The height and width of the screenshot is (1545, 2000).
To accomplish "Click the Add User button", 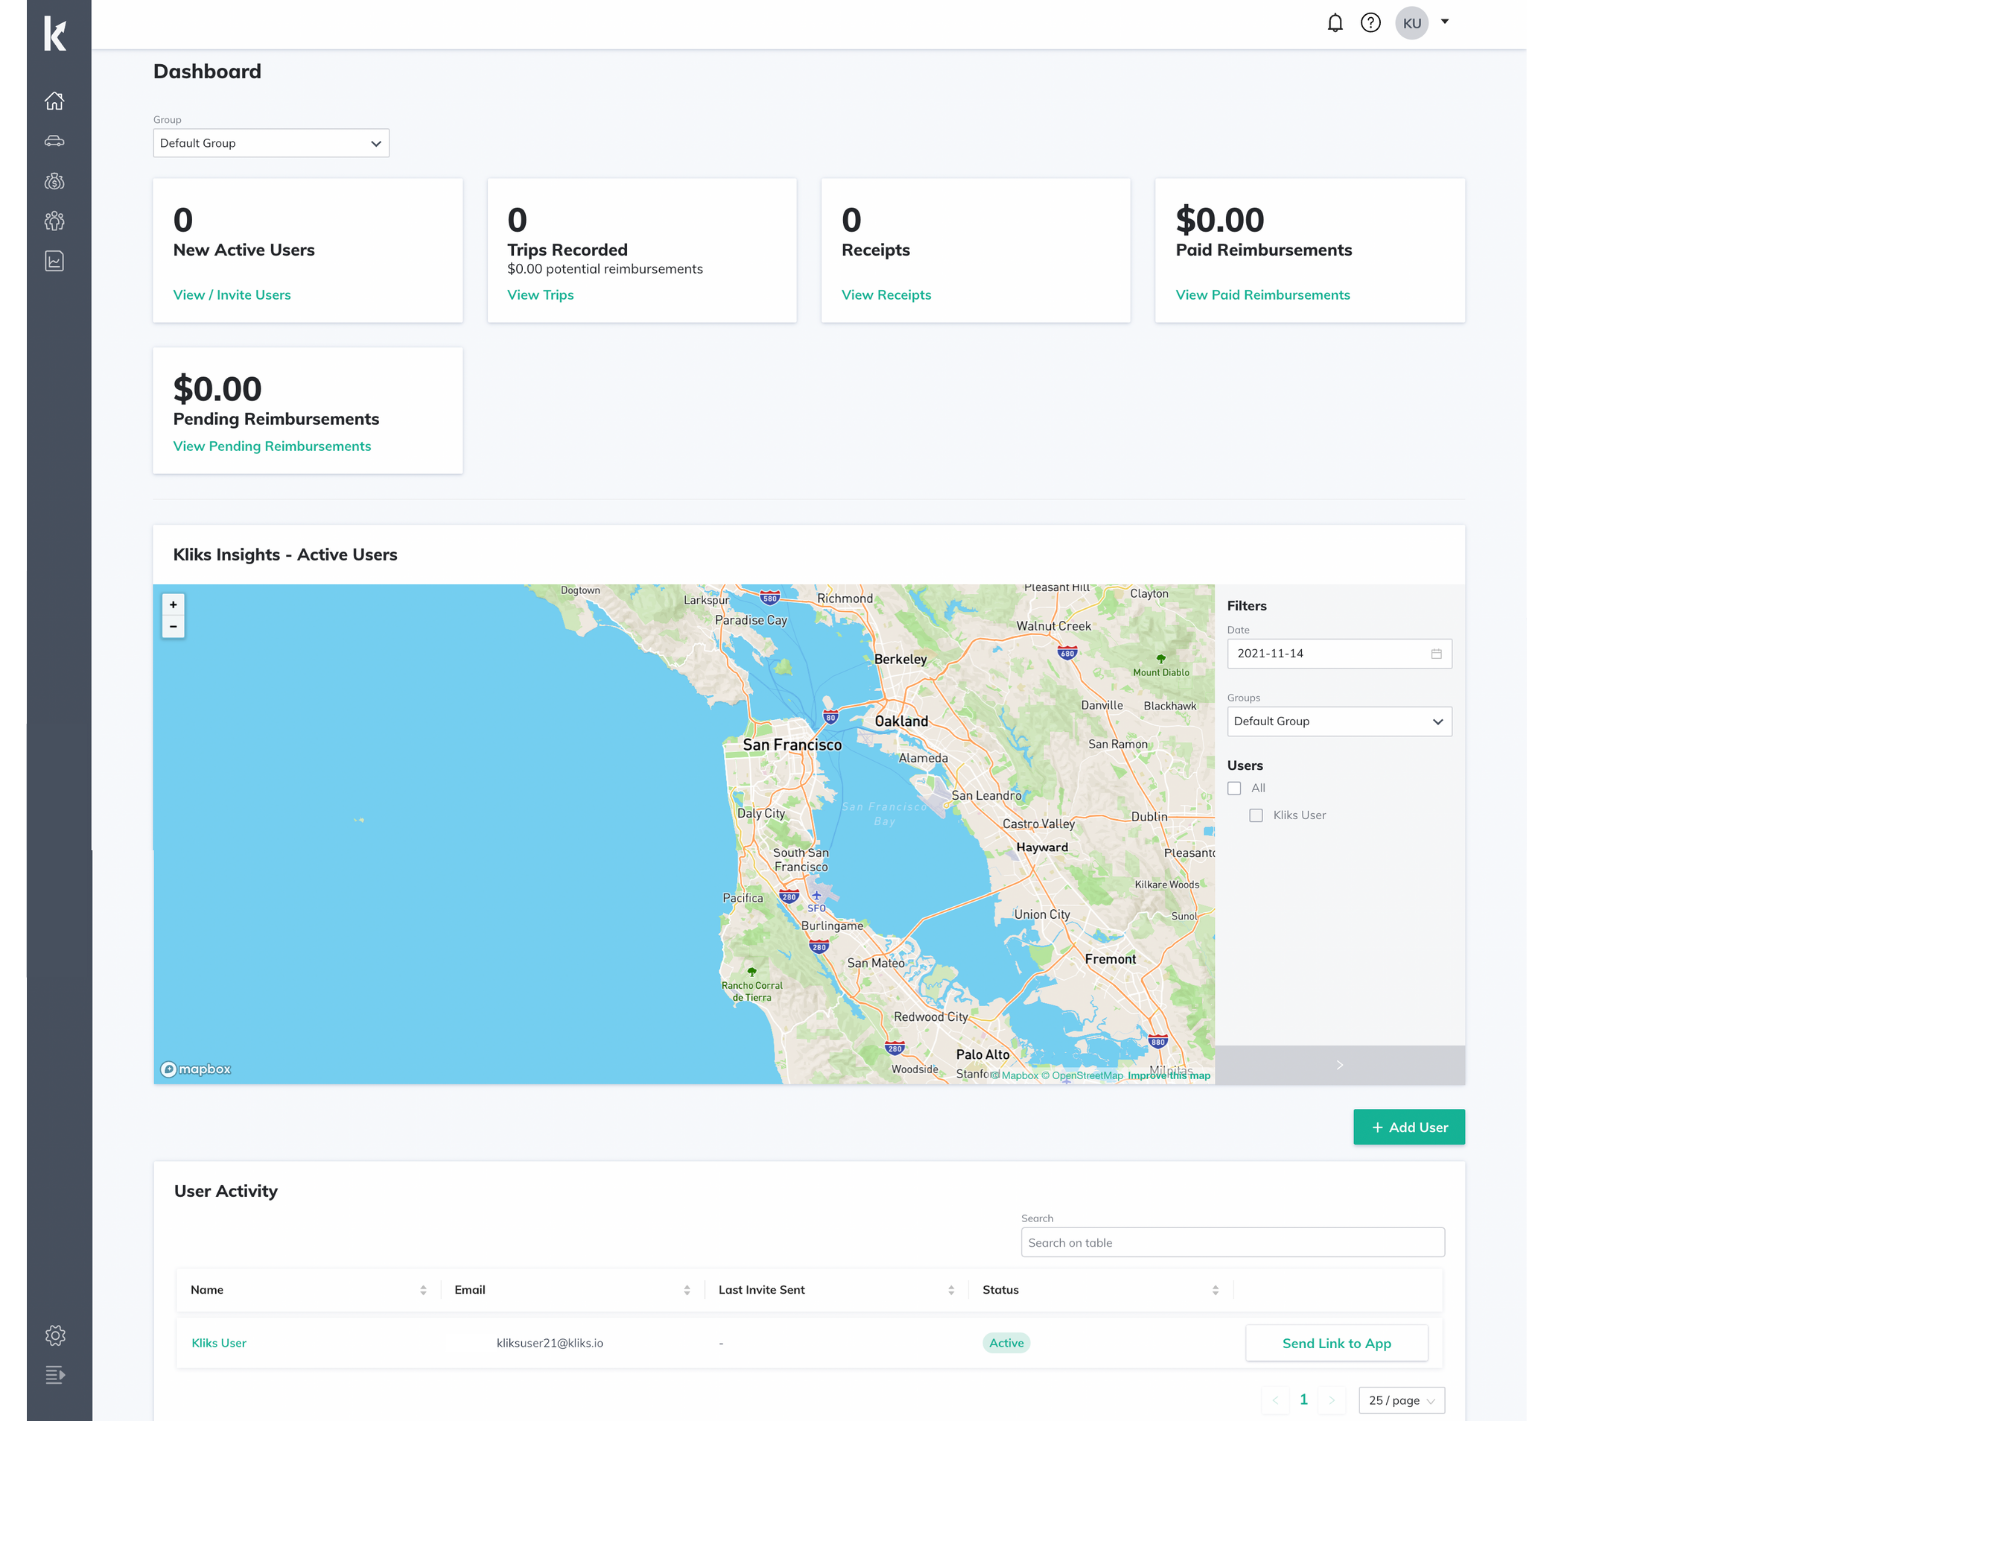I will click(x=1408, y=1127).
